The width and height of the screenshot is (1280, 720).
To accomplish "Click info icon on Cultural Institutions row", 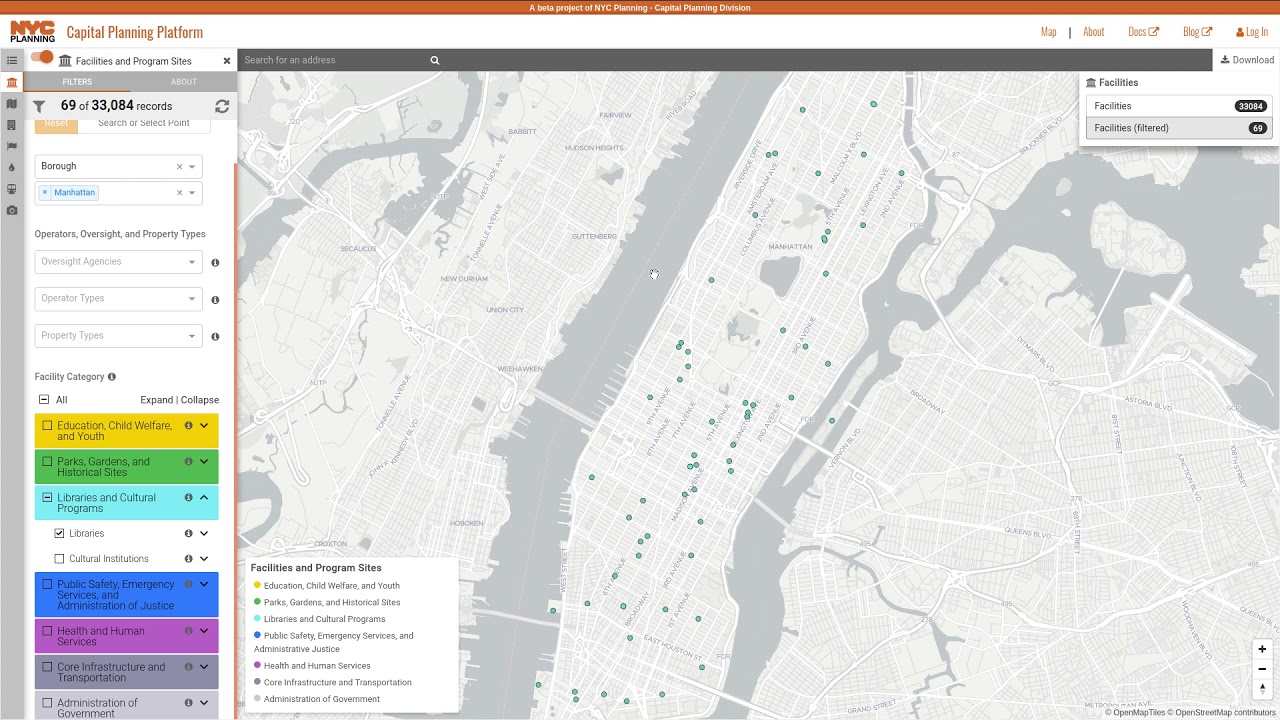I will point(188,559).
